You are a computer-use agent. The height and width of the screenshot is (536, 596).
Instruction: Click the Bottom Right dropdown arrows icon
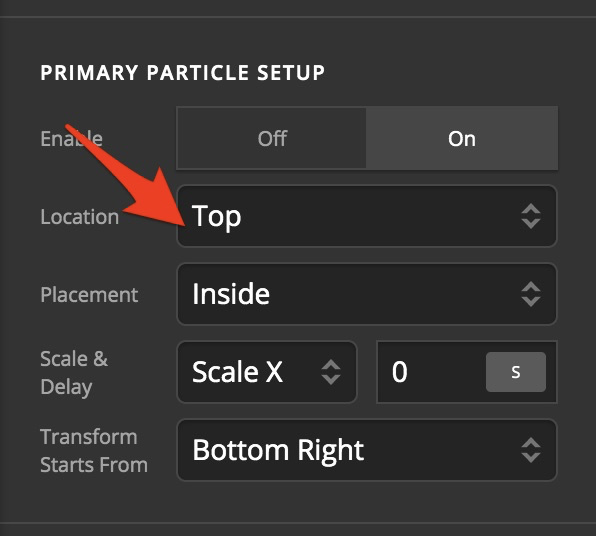point(531,450)
